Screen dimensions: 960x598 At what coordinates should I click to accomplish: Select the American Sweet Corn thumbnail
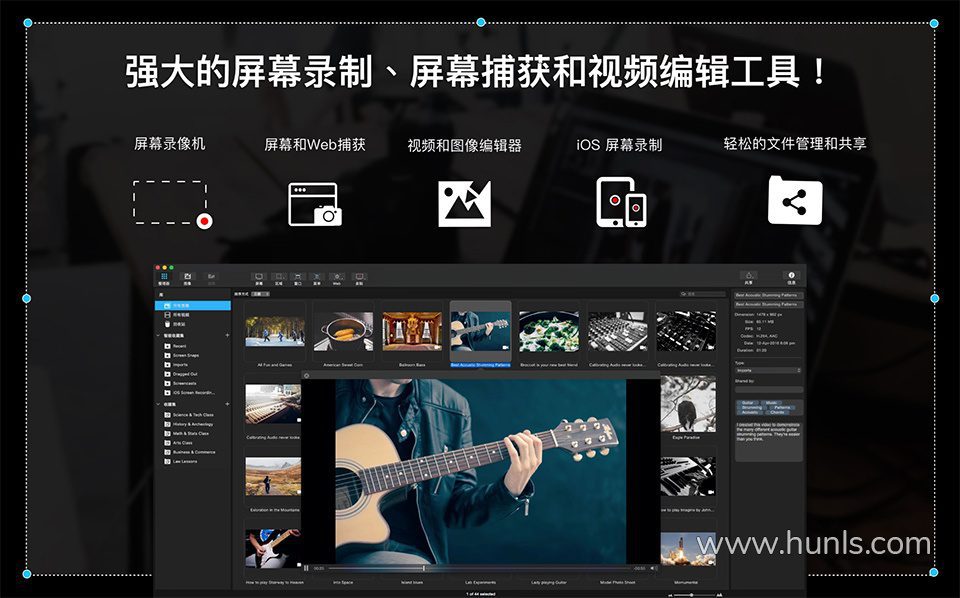point(343,331)
